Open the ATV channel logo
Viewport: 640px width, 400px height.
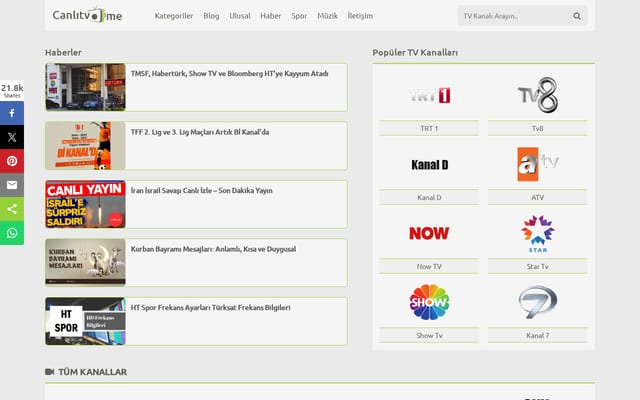pyautogui.click(x=538, y=164)
